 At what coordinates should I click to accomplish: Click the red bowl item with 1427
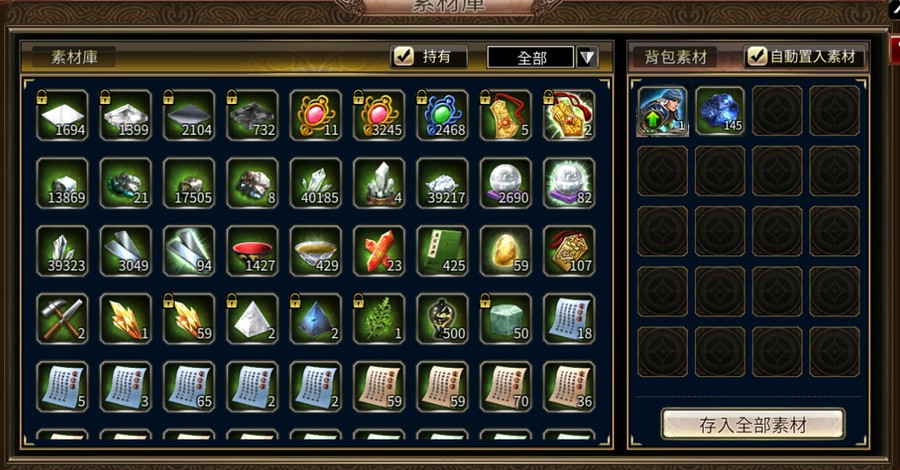point(252,251)
